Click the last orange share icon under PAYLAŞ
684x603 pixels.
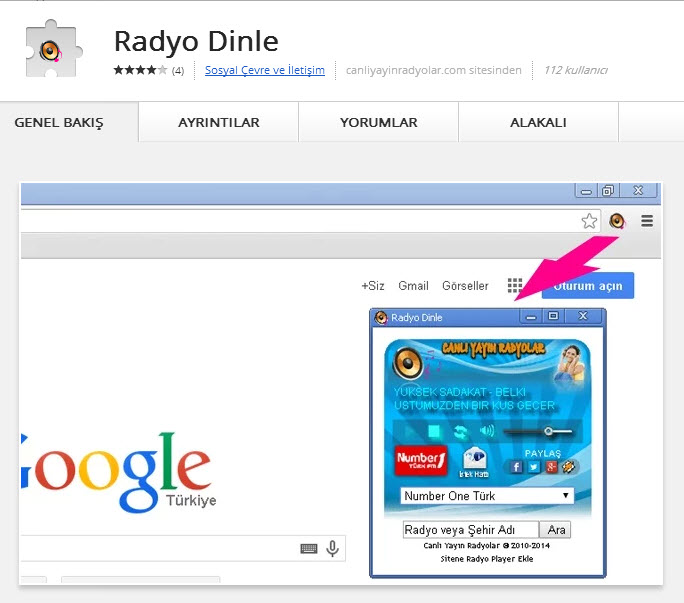tap(569, 467)
